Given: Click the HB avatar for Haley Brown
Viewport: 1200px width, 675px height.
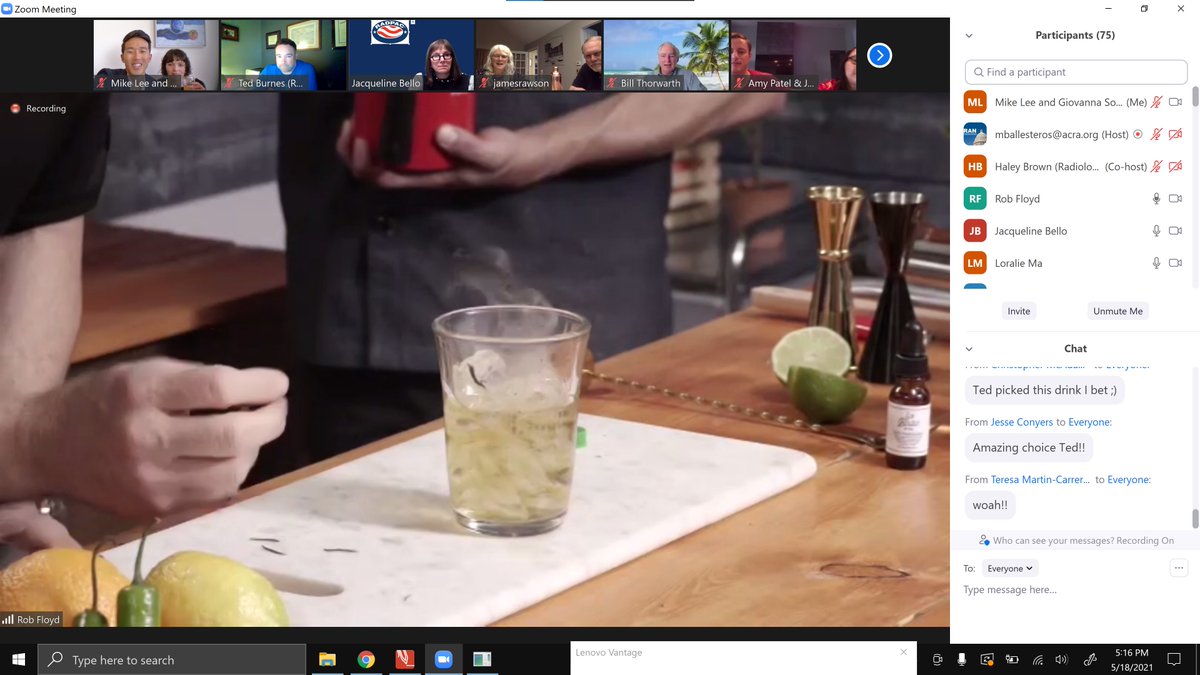Looking at the screenshot, I should (x=975, y=166).
